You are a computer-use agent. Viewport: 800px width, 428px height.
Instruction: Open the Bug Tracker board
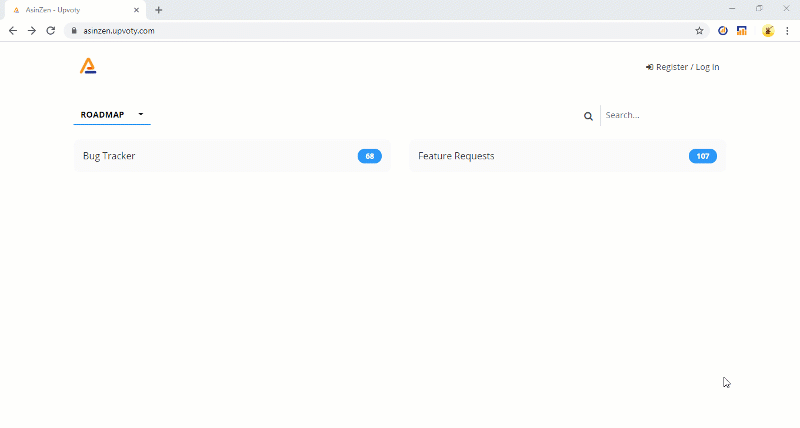tap(232, 156)
